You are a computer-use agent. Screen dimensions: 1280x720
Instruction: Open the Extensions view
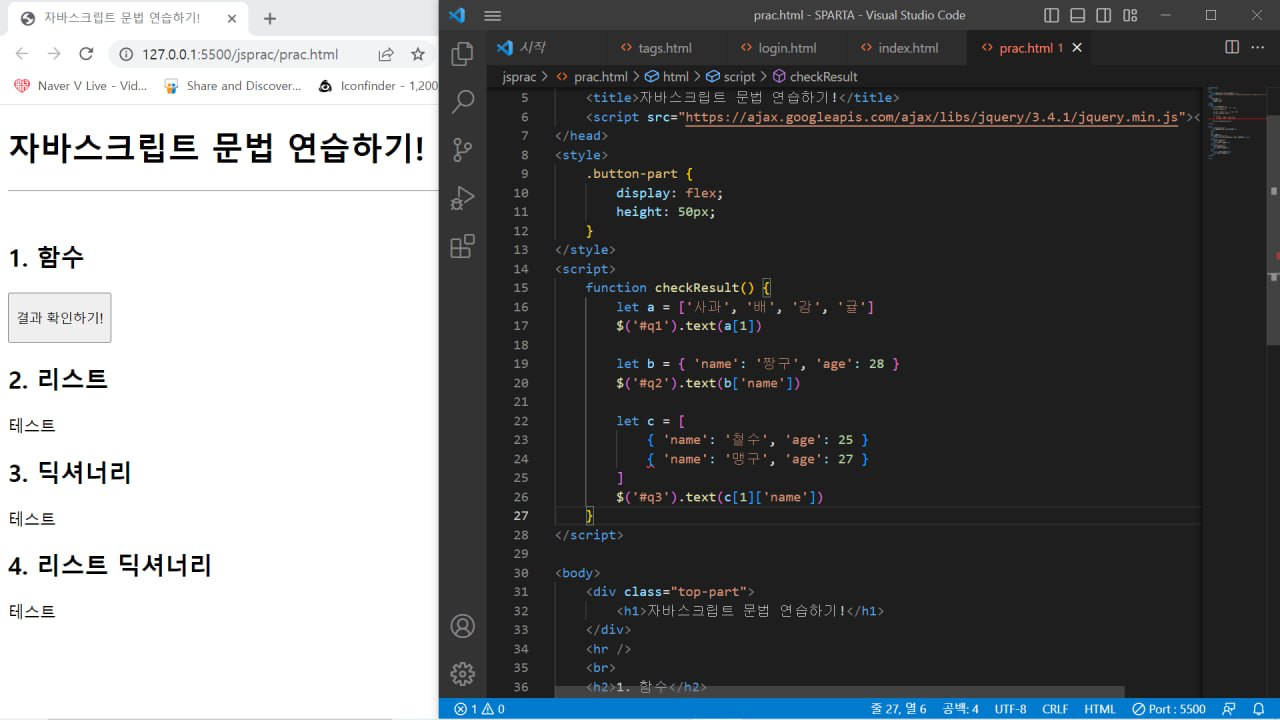(462, 246)
